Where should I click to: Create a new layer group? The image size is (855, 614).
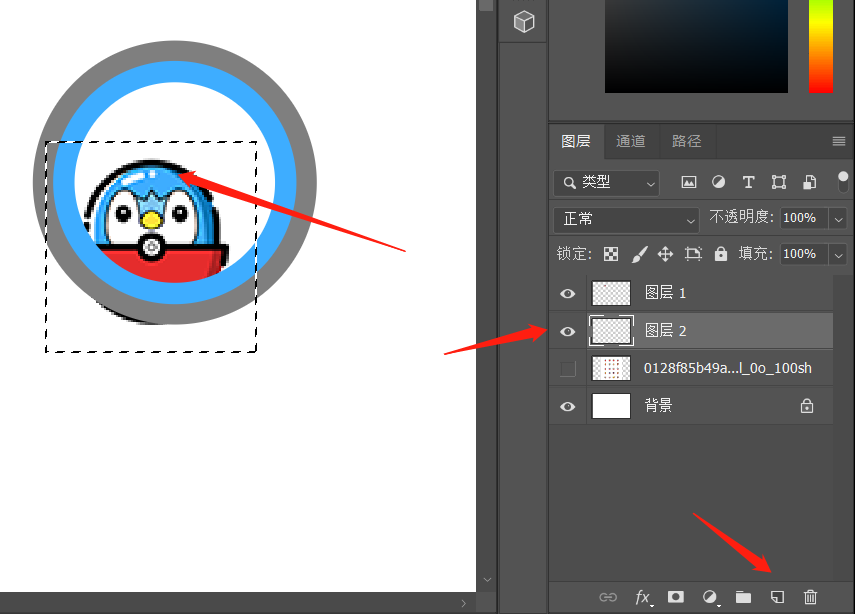(743, 597)
